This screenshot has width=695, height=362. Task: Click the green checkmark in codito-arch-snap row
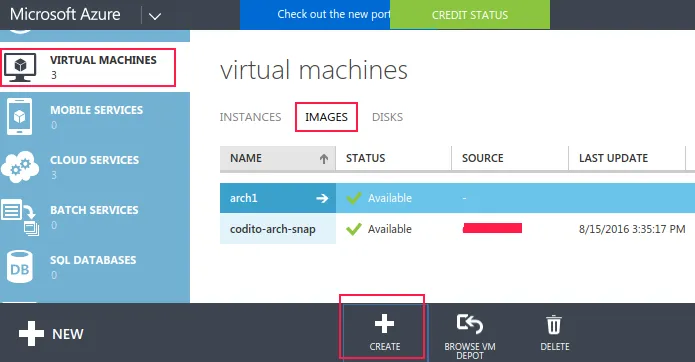coord(354,229)
